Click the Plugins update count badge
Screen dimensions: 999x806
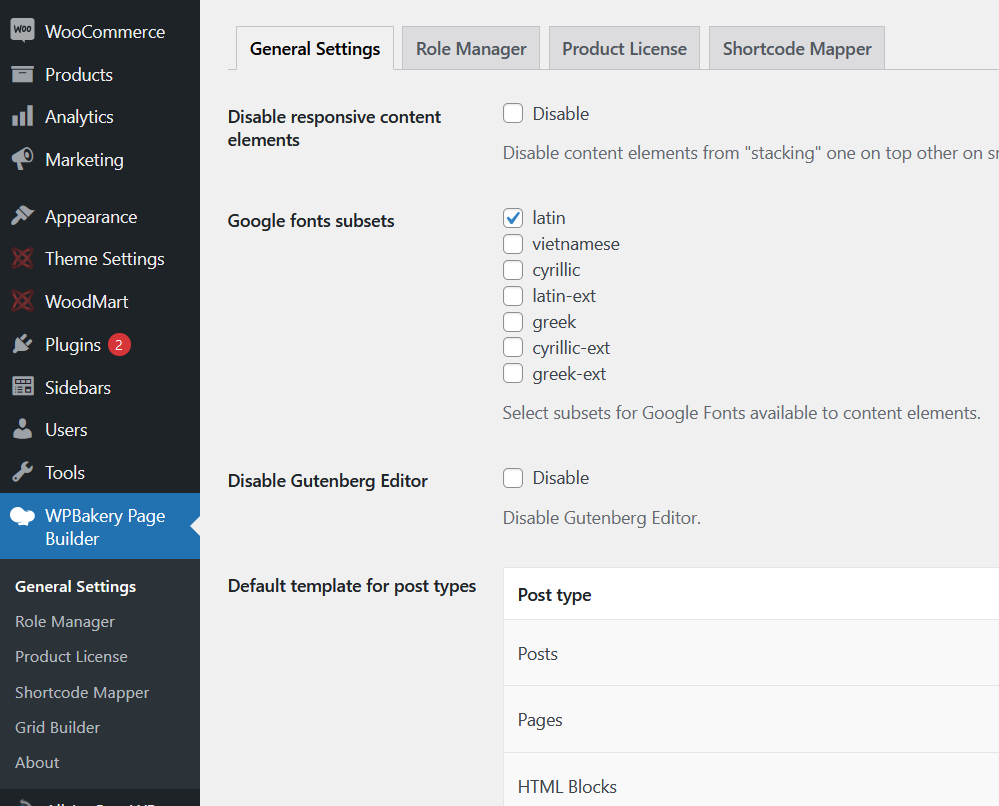[119, 345]
